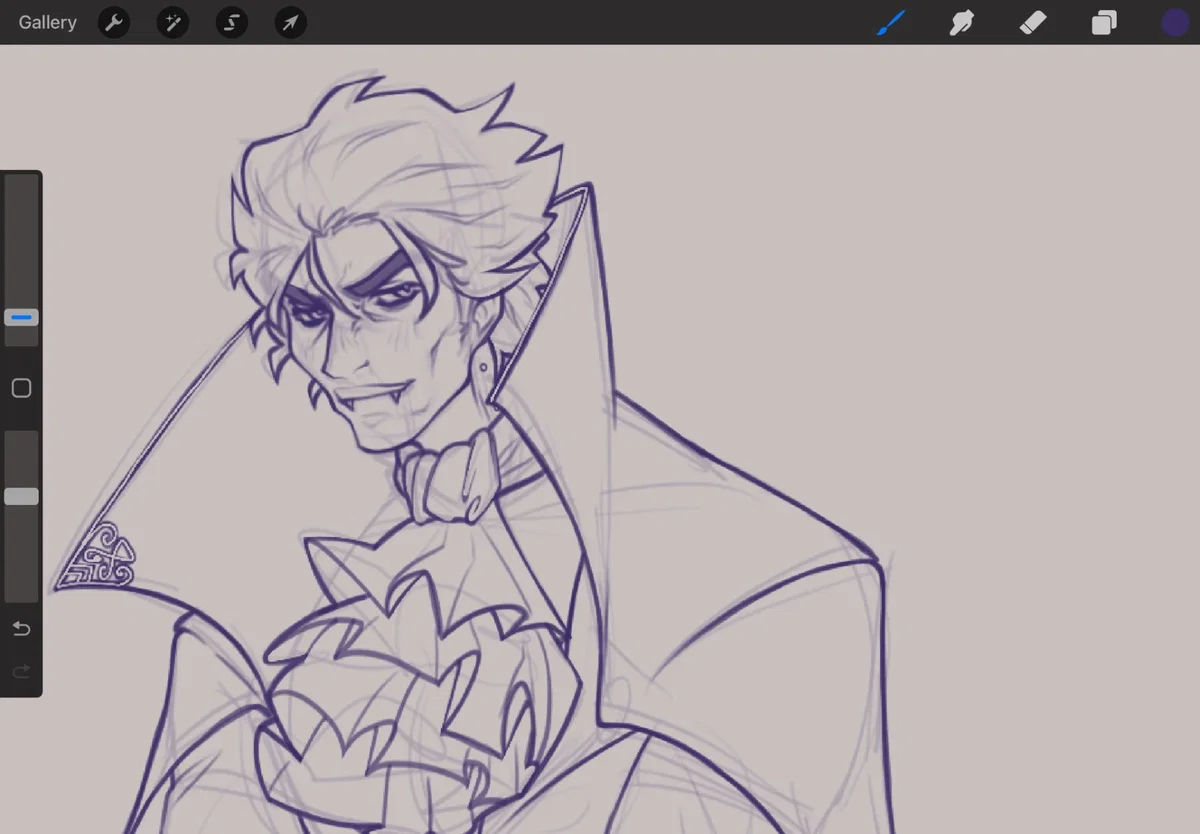1200x834 pixels.
Task: Open the Adjustments magic wand menu
Action: click(x=173, y=22)
